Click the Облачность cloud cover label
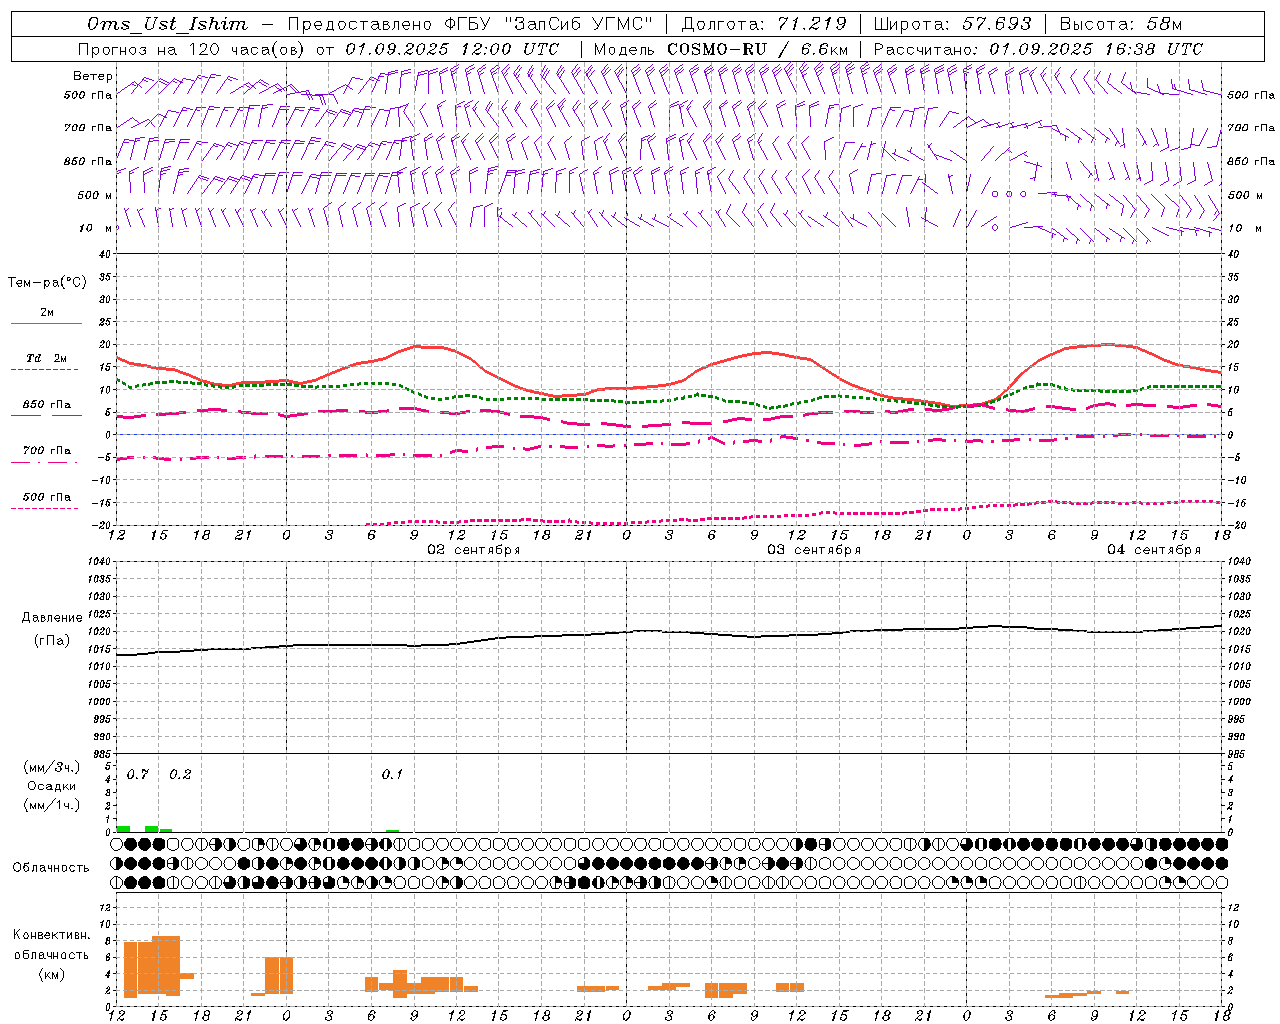This screenshot has height=1024, width=1280. [x=51, y=867]
